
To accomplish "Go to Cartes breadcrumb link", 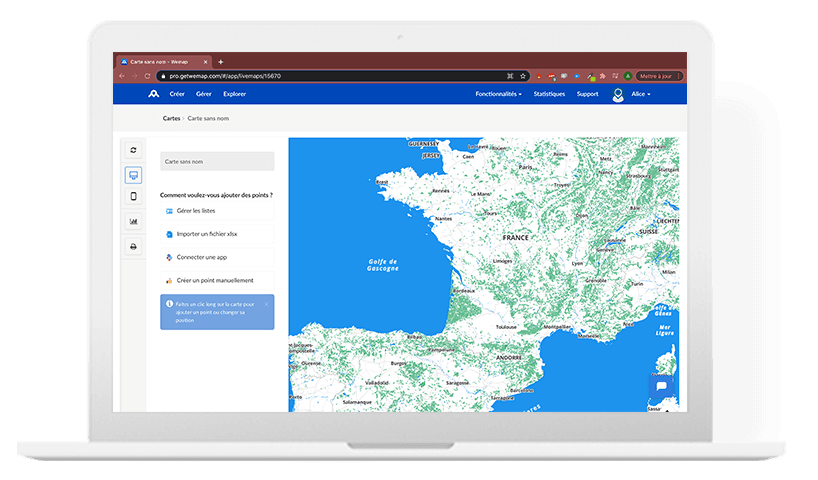I will tap(171, 118).
